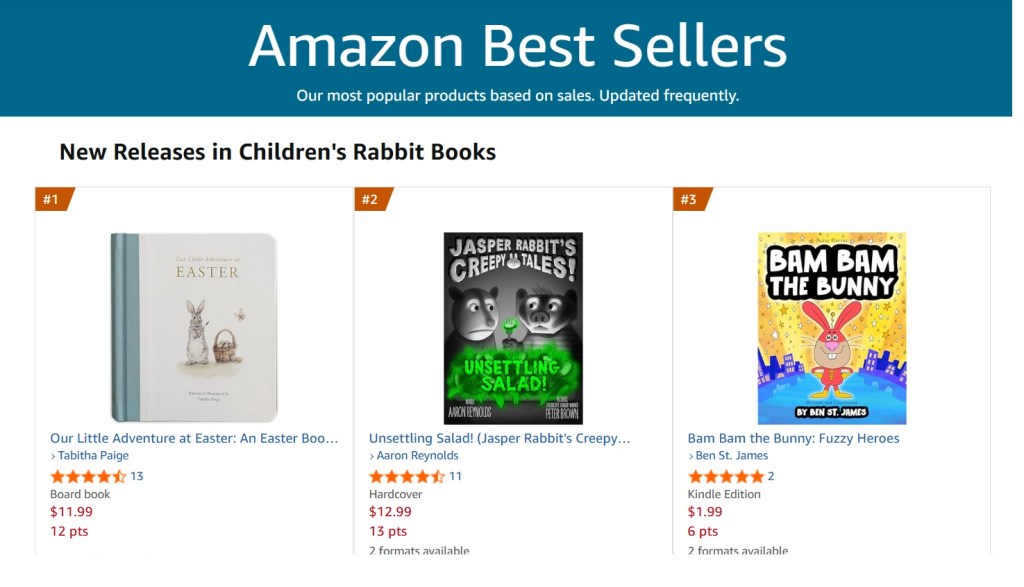Screen dimensions: 1024x587
Task: Click the #2 rank badge
Action: point(370,199)
